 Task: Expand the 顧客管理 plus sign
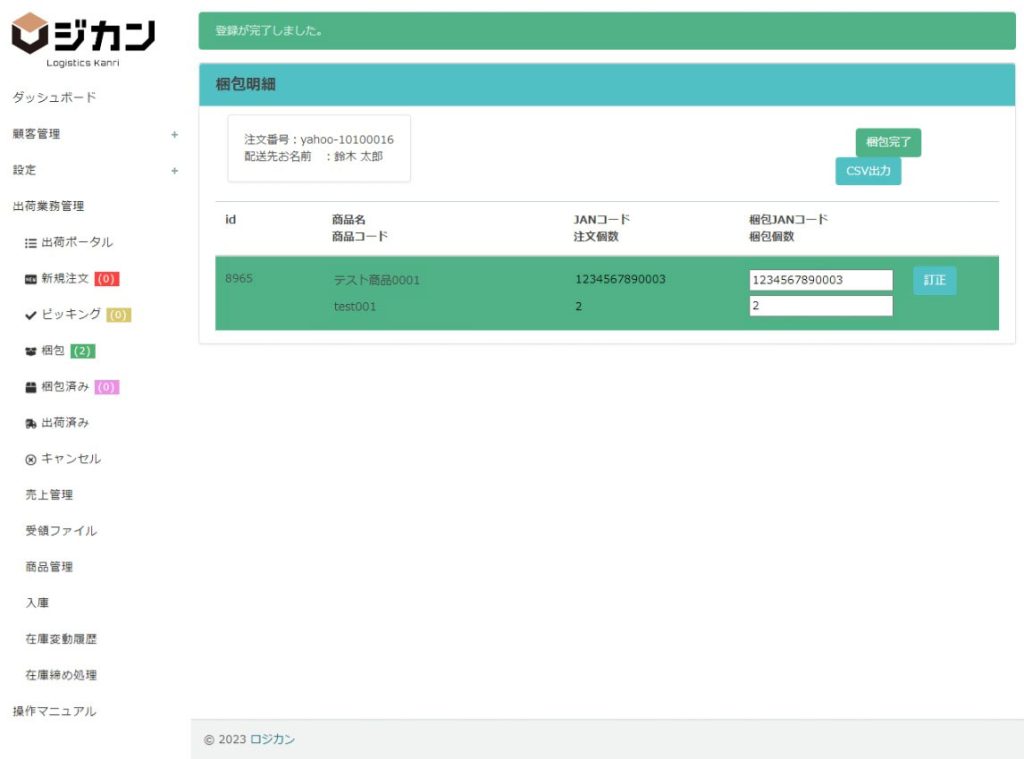point(174,134)
